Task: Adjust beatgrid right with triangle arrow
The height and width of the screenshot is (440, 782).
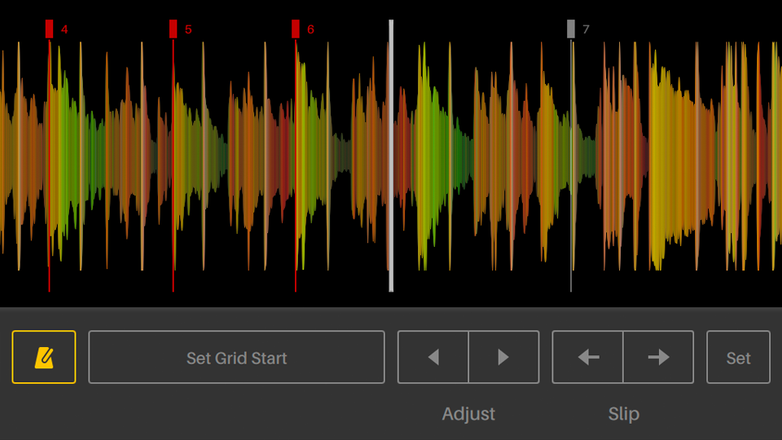Action: (504, 357)
